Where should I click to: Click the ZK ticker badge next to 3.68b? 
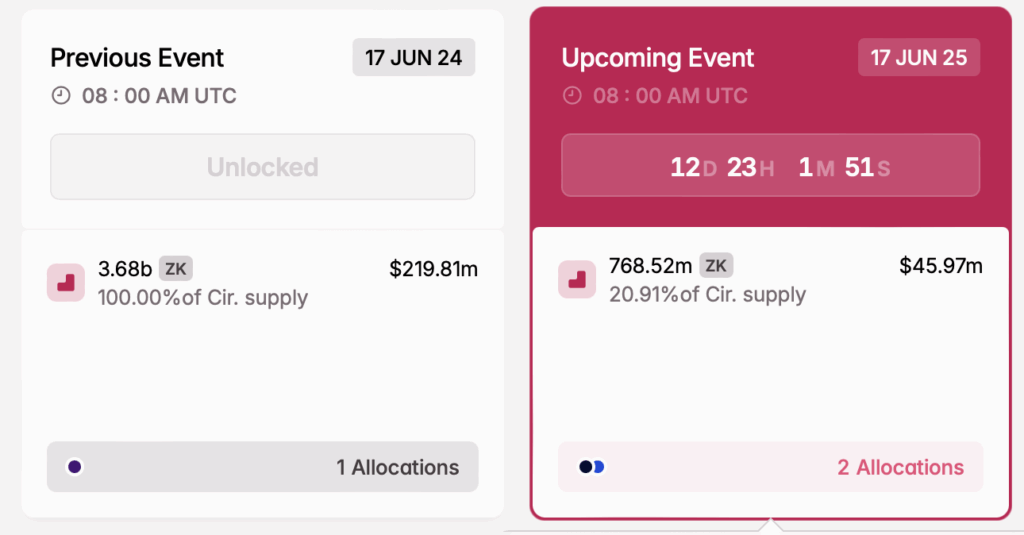click(x=176, y=268)
